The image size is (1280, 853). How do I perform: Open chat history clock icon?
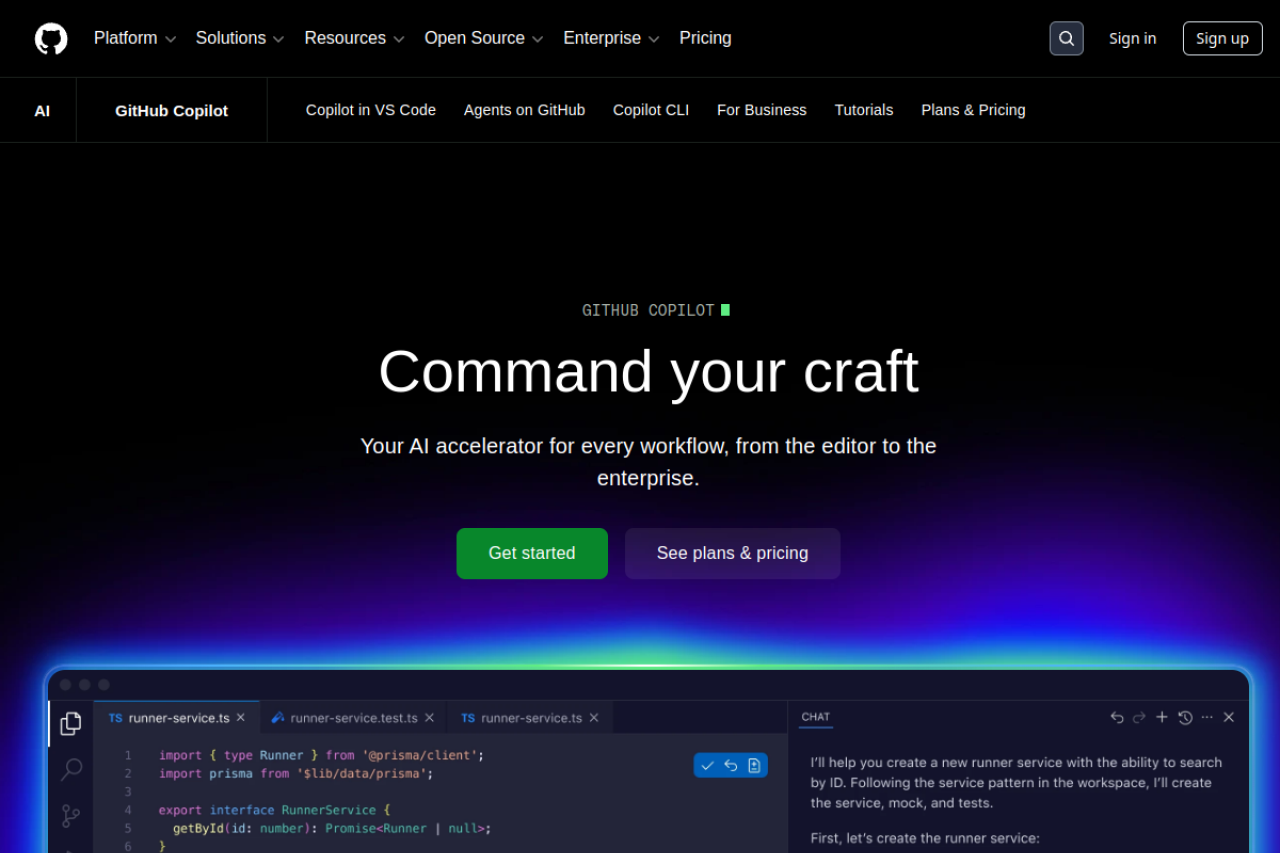(1185, 717)
